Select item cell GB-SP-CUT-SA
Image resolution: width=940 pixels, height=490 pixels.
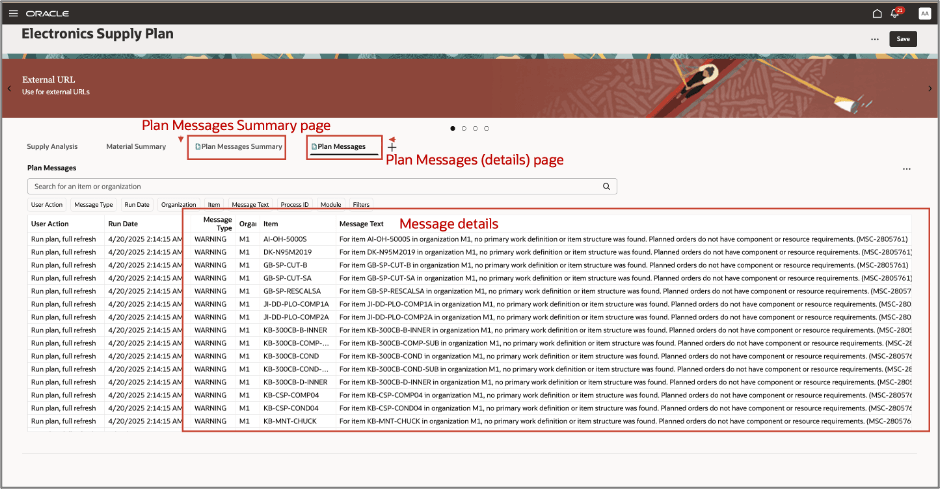tap(287, 278)
